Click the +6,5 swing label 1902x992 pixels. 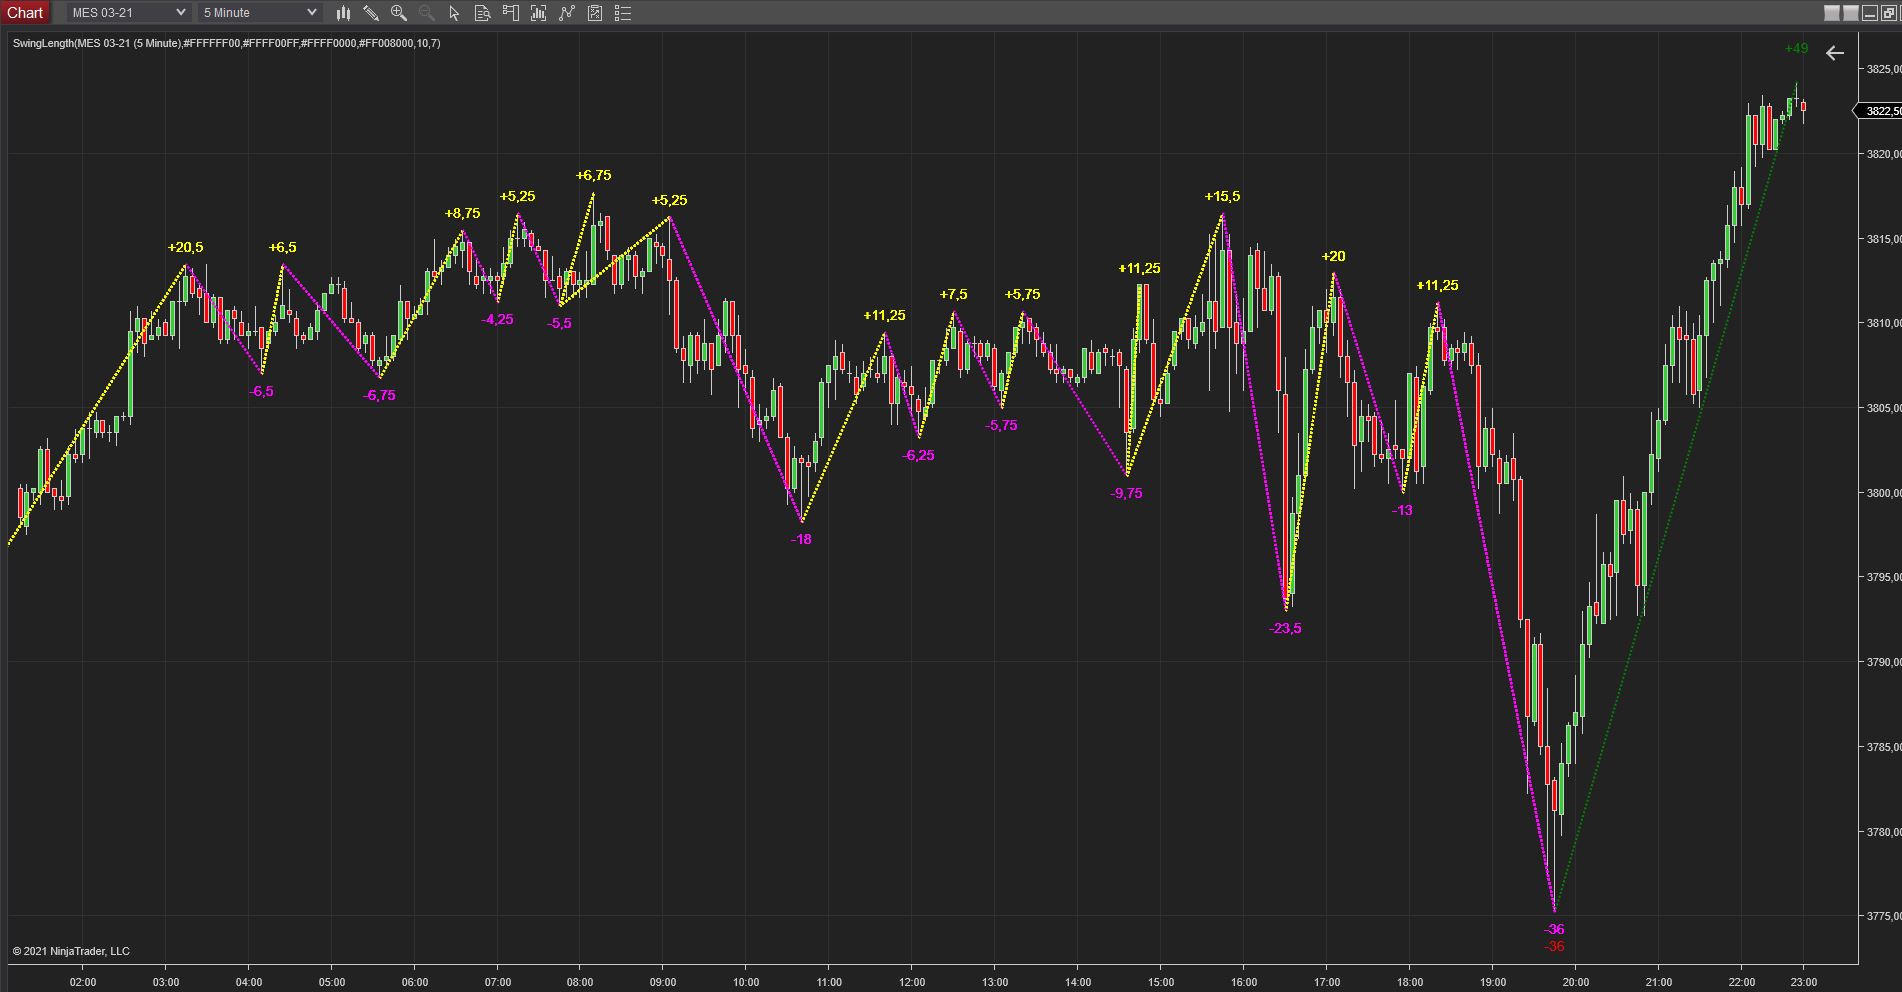(283, 247)
